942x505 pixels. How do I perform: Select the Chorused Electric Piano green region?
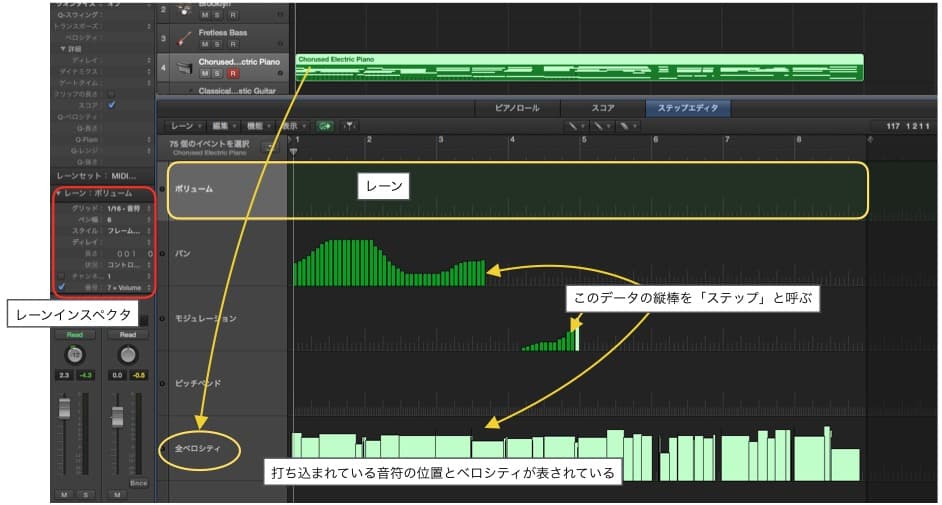579,67
